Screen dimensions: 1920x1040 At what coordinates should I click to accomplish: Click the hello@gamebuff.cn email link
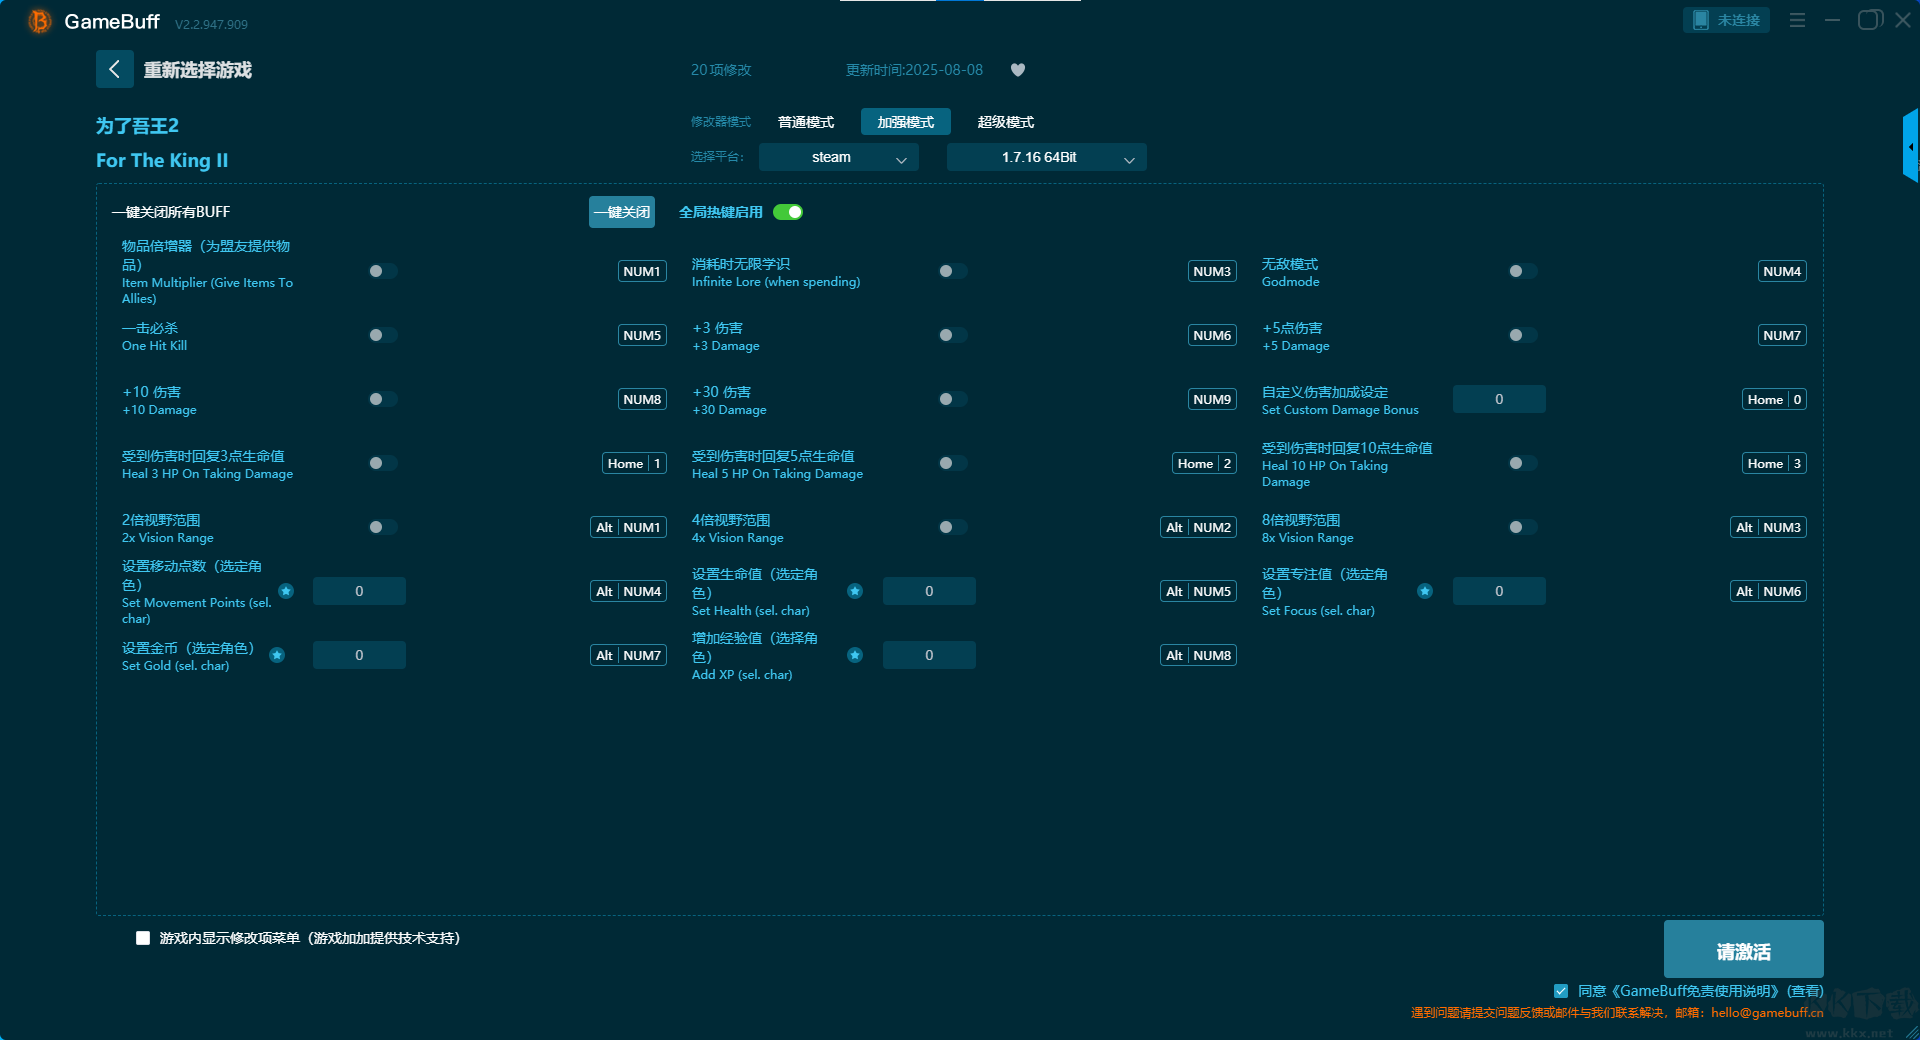[x=1767, y=1013]
